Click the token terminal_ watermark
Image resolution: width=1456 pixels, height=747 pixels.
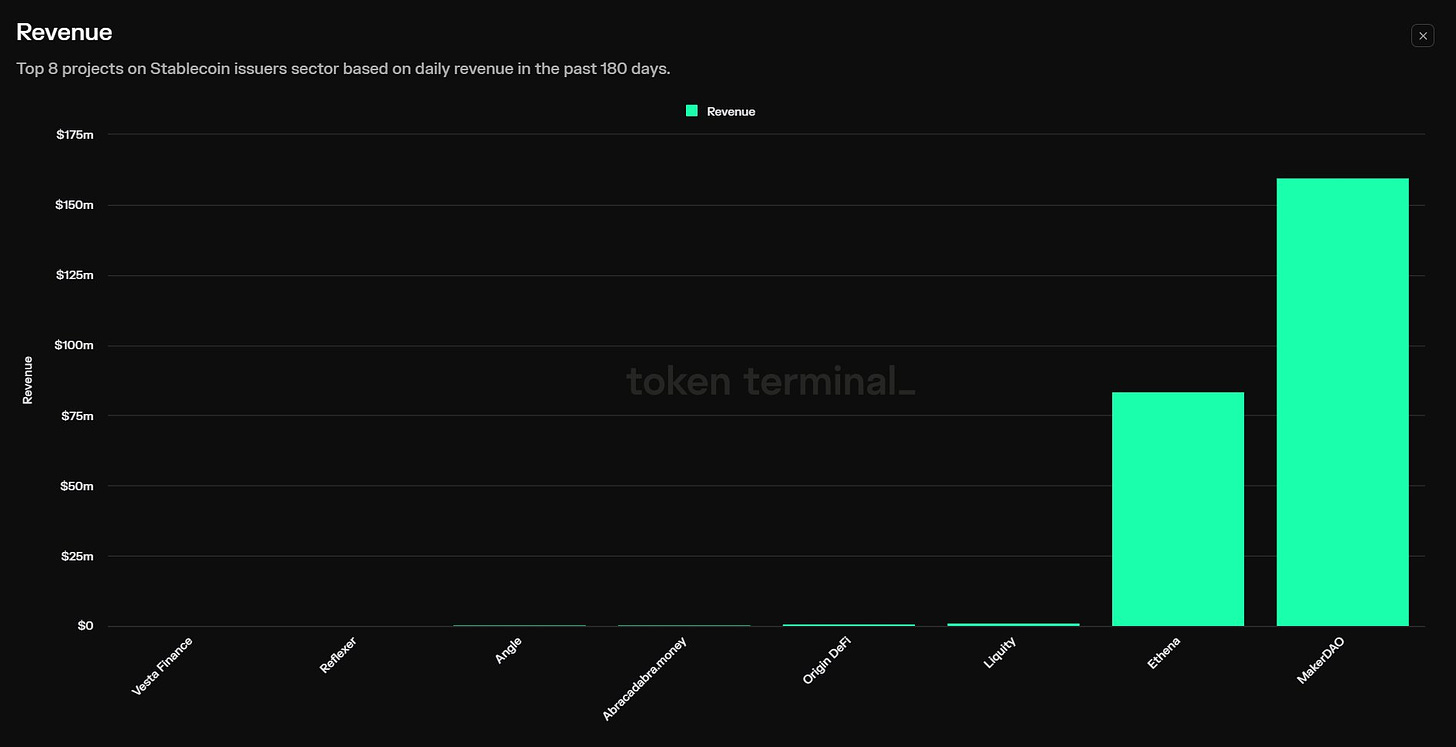click(x=770, y=382)
